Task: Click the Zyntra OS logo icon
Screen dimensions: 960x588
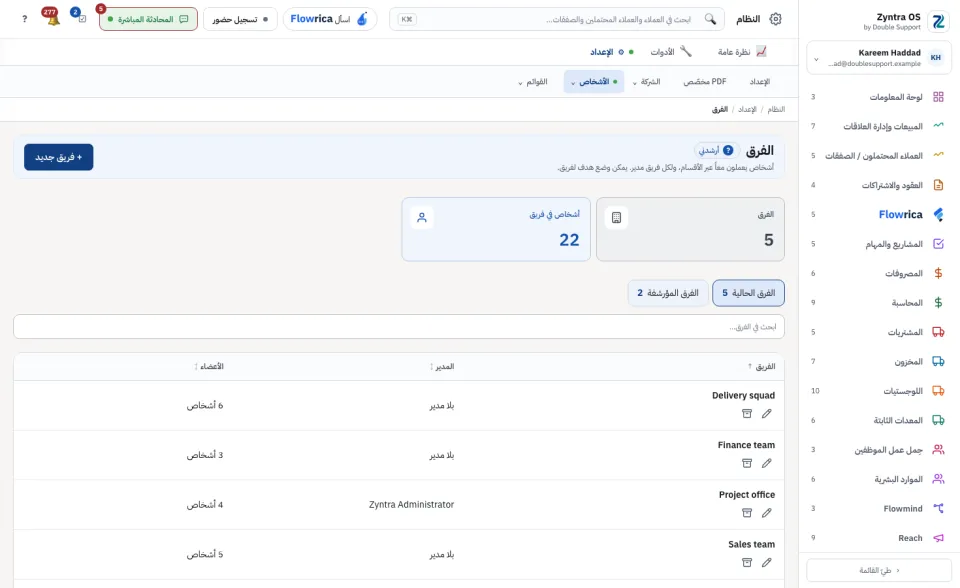Action: click(x=938, y=21)
